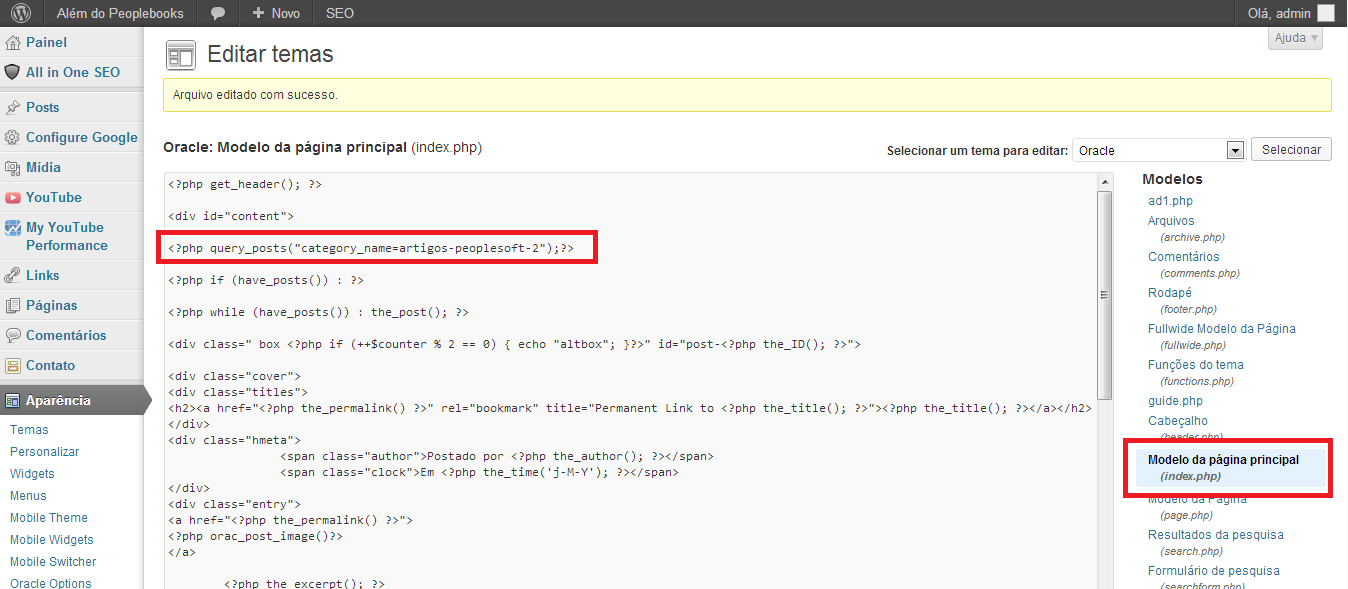
Task: Open the Mídia media icon
Action: (12, 168)
